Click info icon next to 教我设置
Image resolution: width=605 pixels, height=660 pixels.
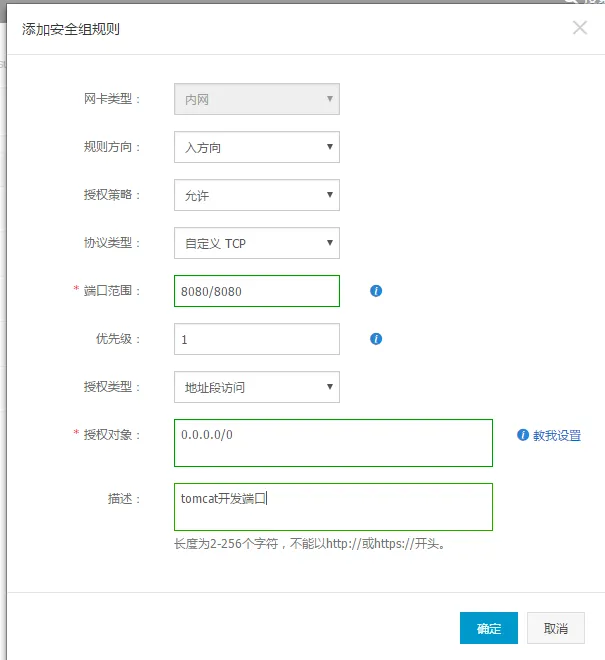[x=523, y=435]
